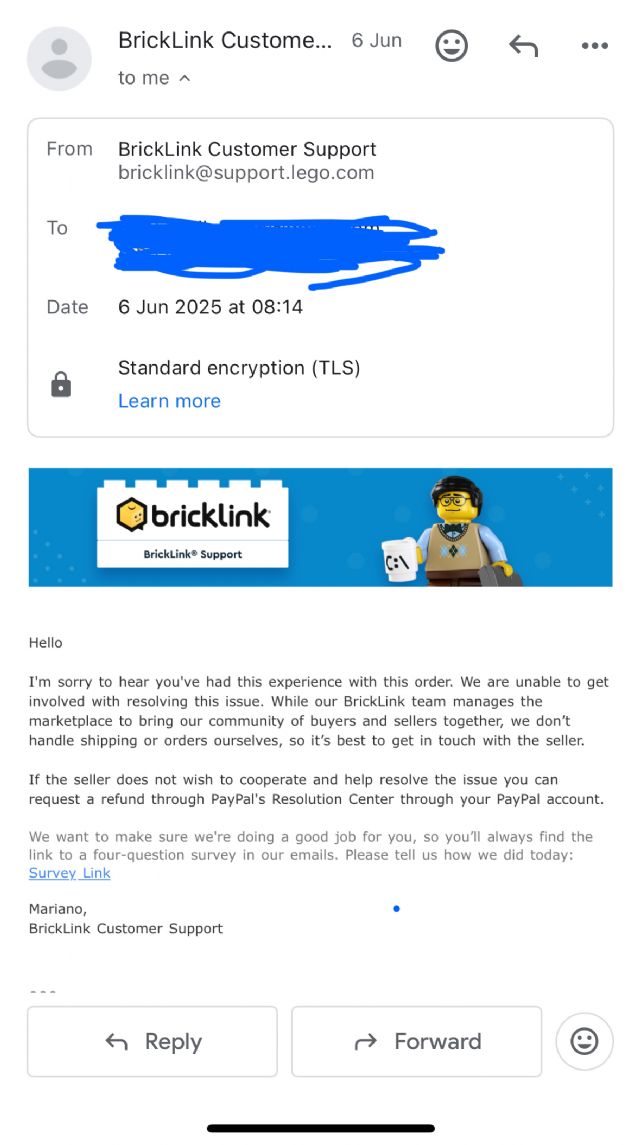Tap 'BrickLink Customer Support' in From field
The width and height of the screenshot is (640, 1145).
click(x=247, y=149)
